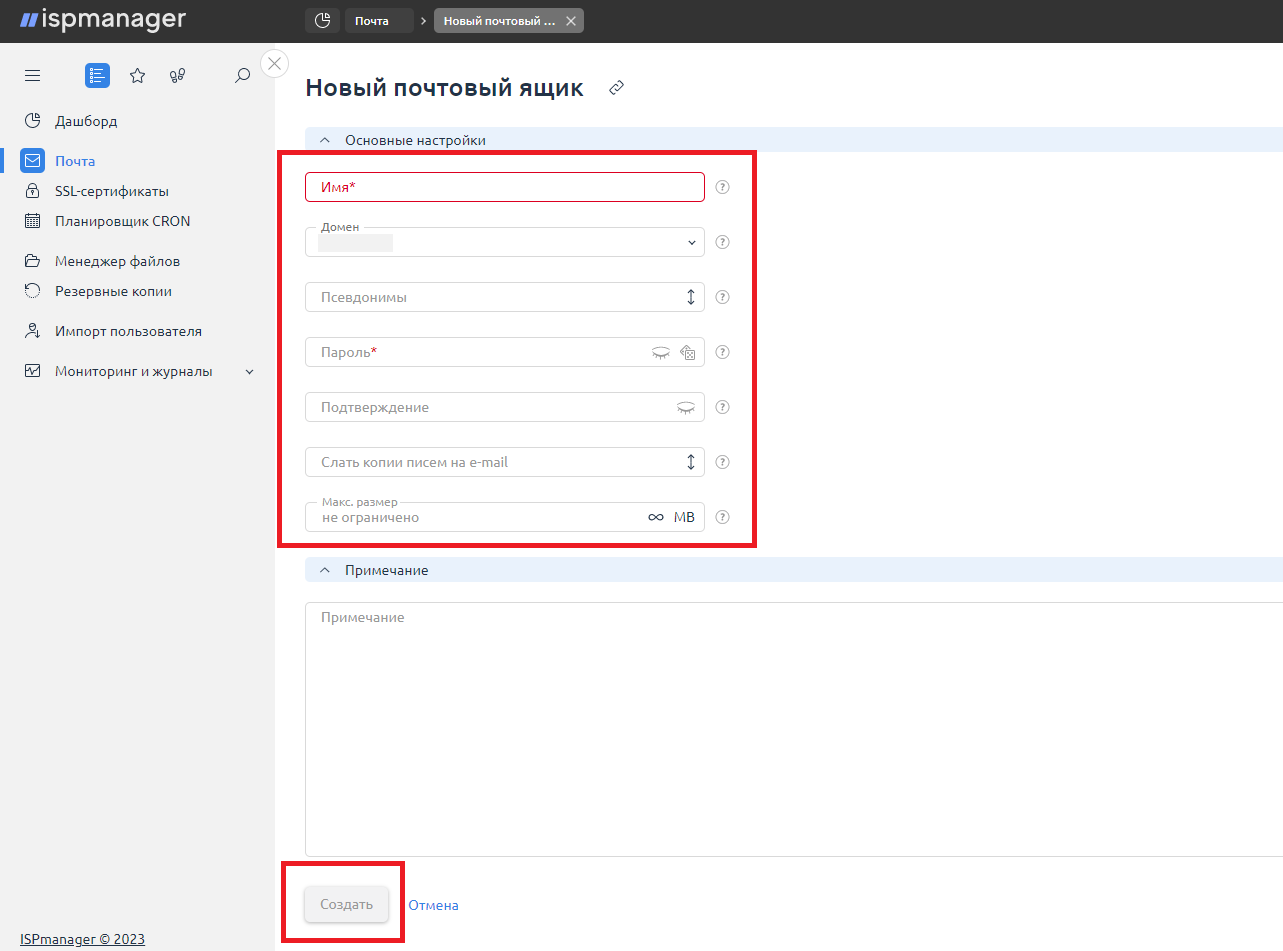Toggle password visibility in Пароль field

[x=661, y=352]
